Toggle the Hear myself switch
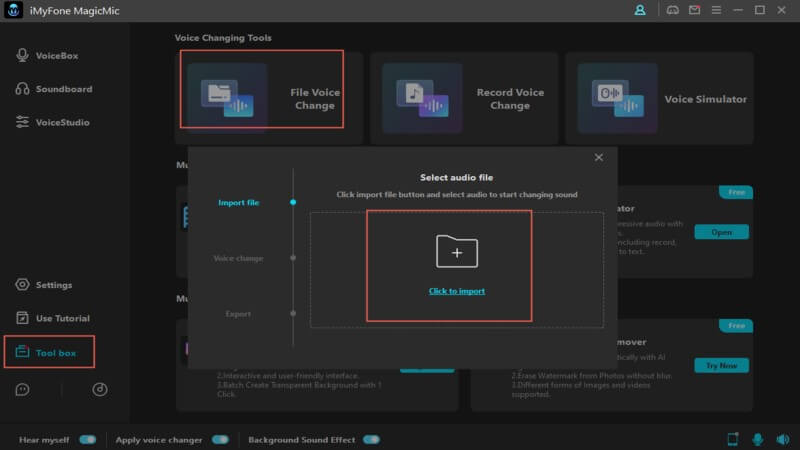 point(88,439)
